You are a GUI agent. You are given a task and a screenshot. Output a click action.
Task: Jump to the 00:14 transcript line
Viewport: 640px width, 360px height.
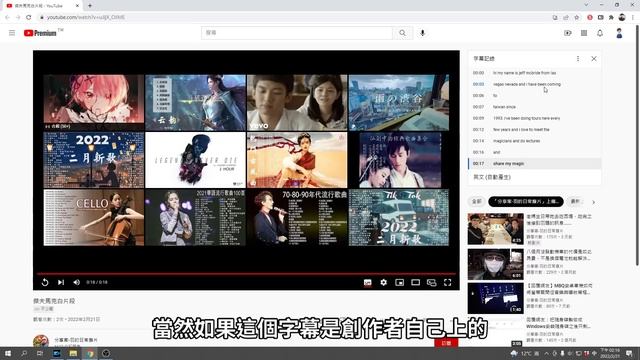tap(534, 141)
